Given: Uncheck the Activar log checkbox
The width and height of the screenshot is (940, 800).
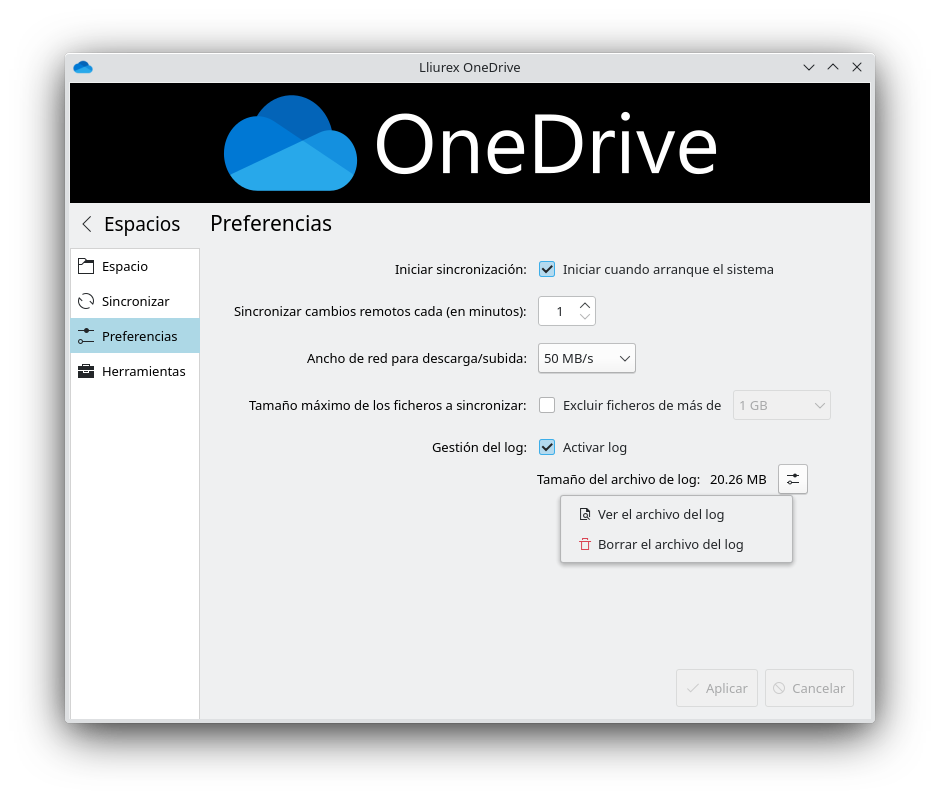Looking at the screenshot, I should (x=547, y=447).
